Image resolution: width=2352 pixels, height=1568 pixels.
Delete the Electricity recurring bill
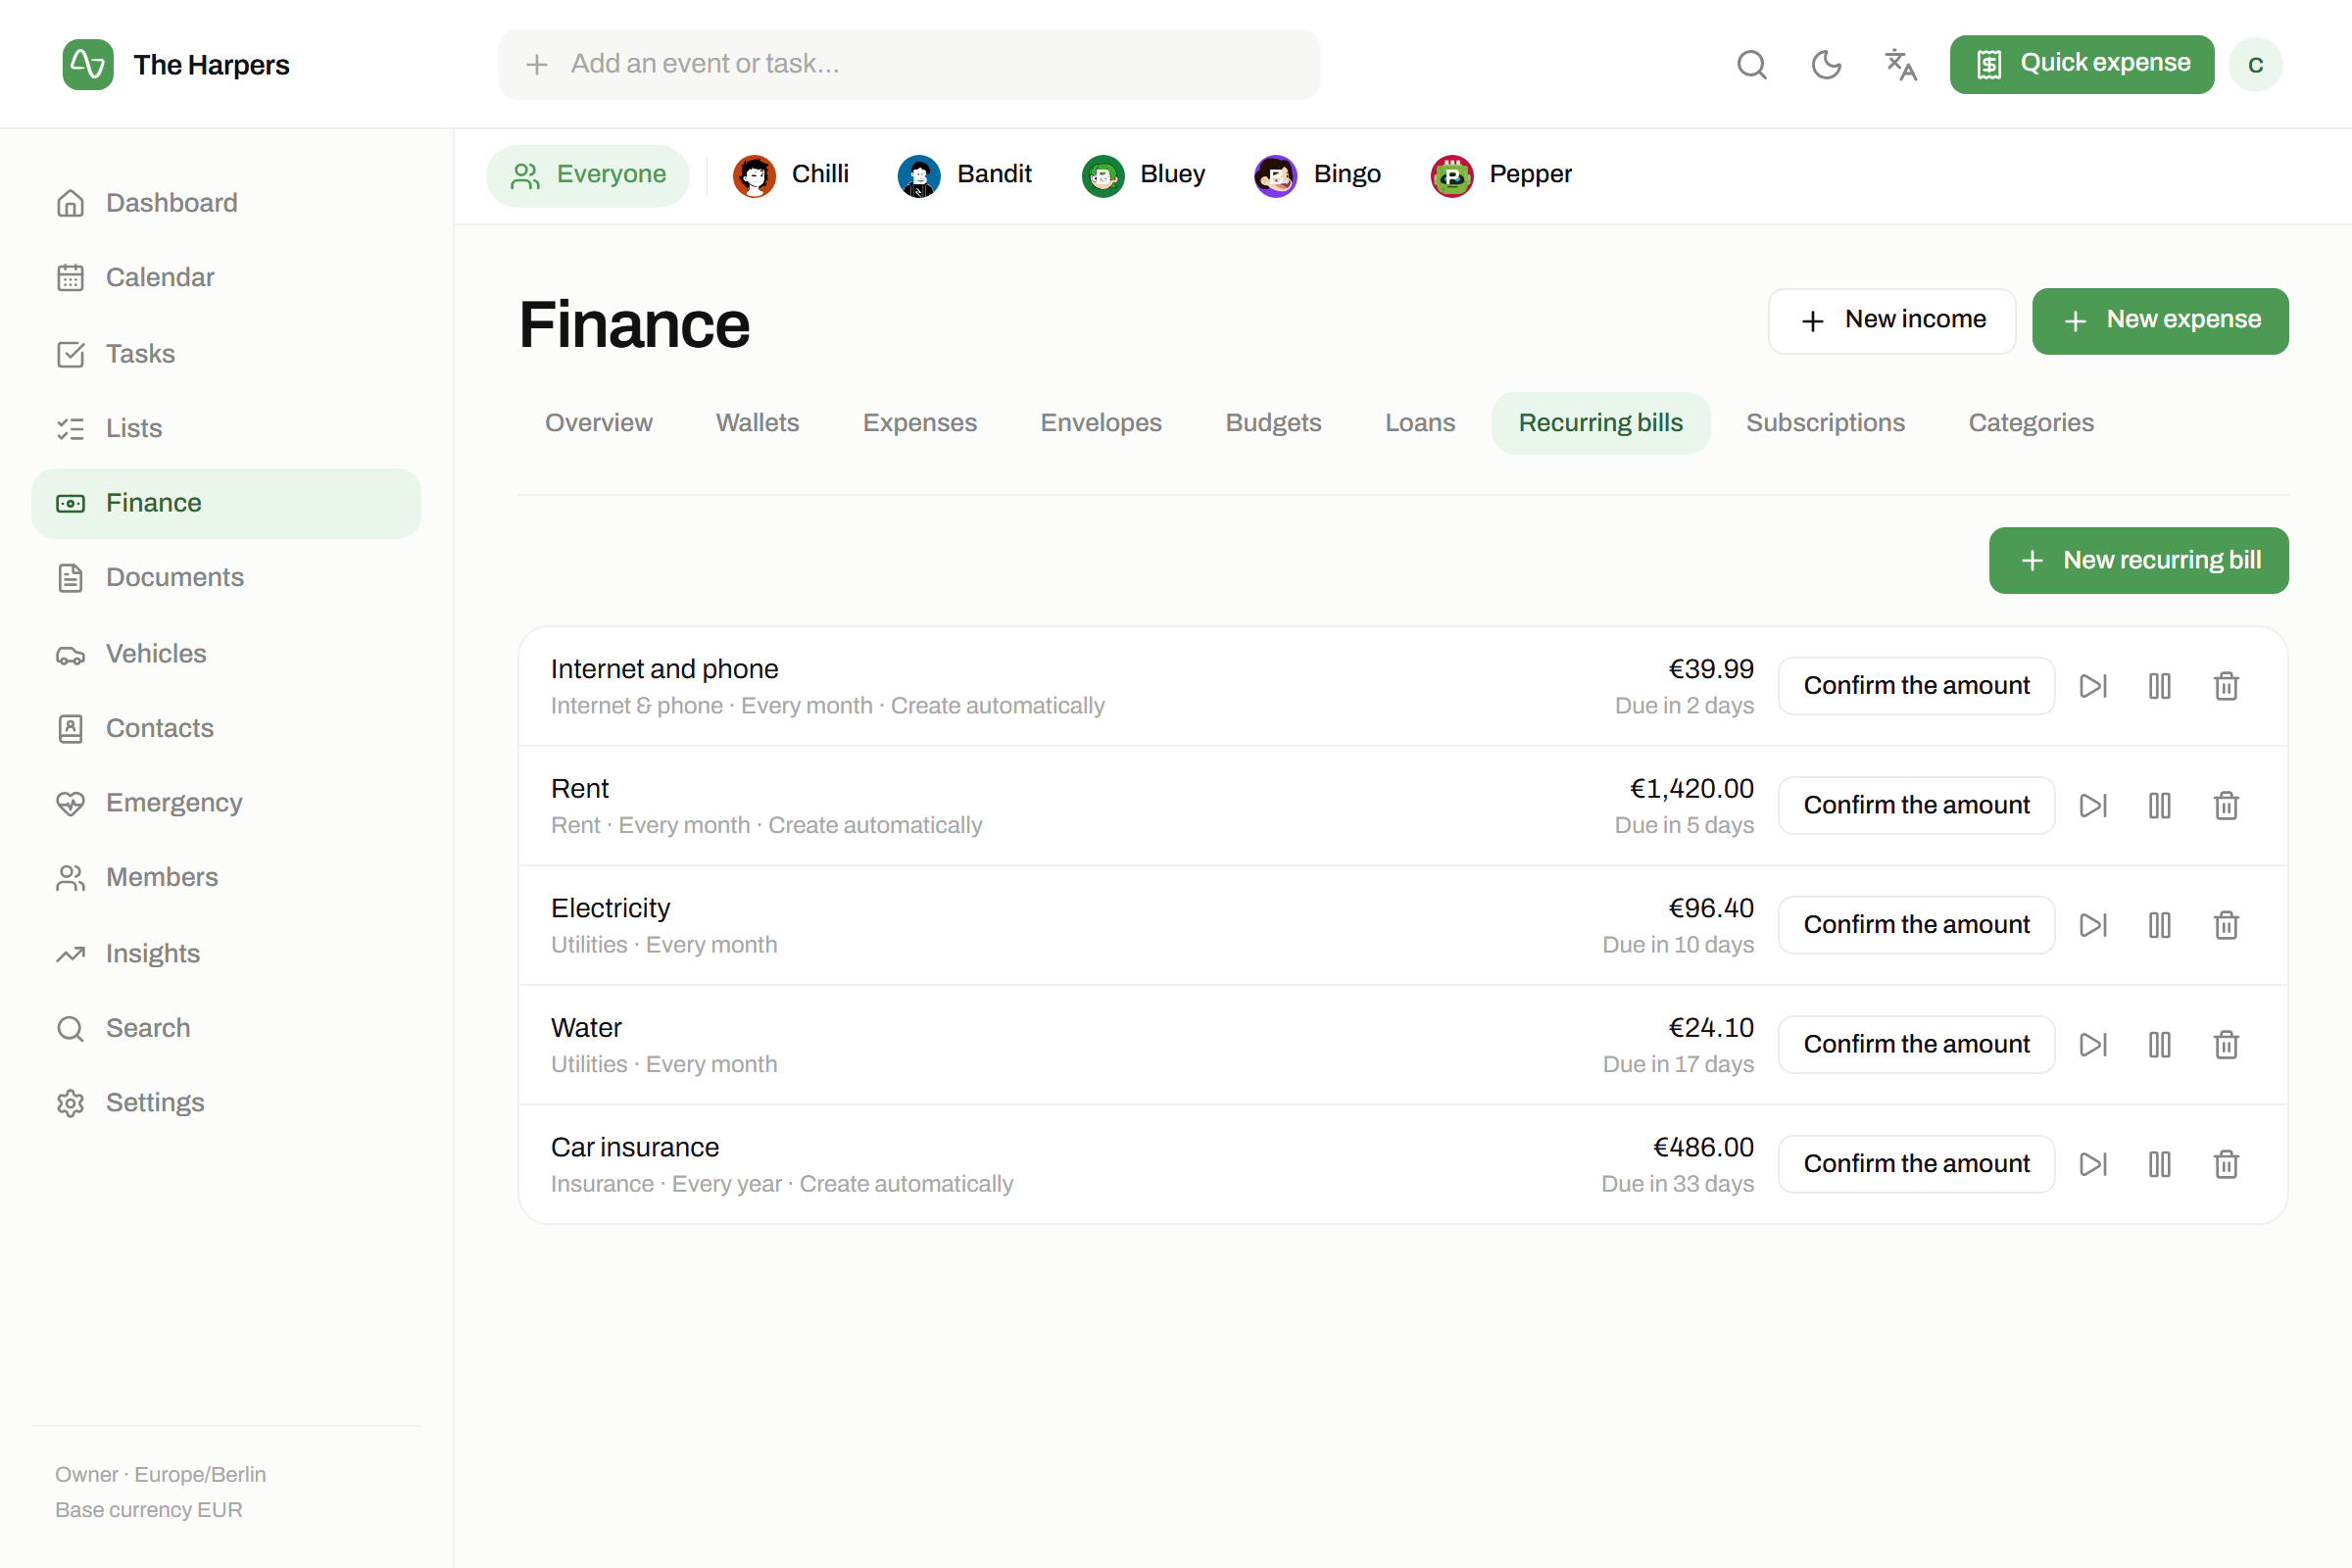point(2226,925)
